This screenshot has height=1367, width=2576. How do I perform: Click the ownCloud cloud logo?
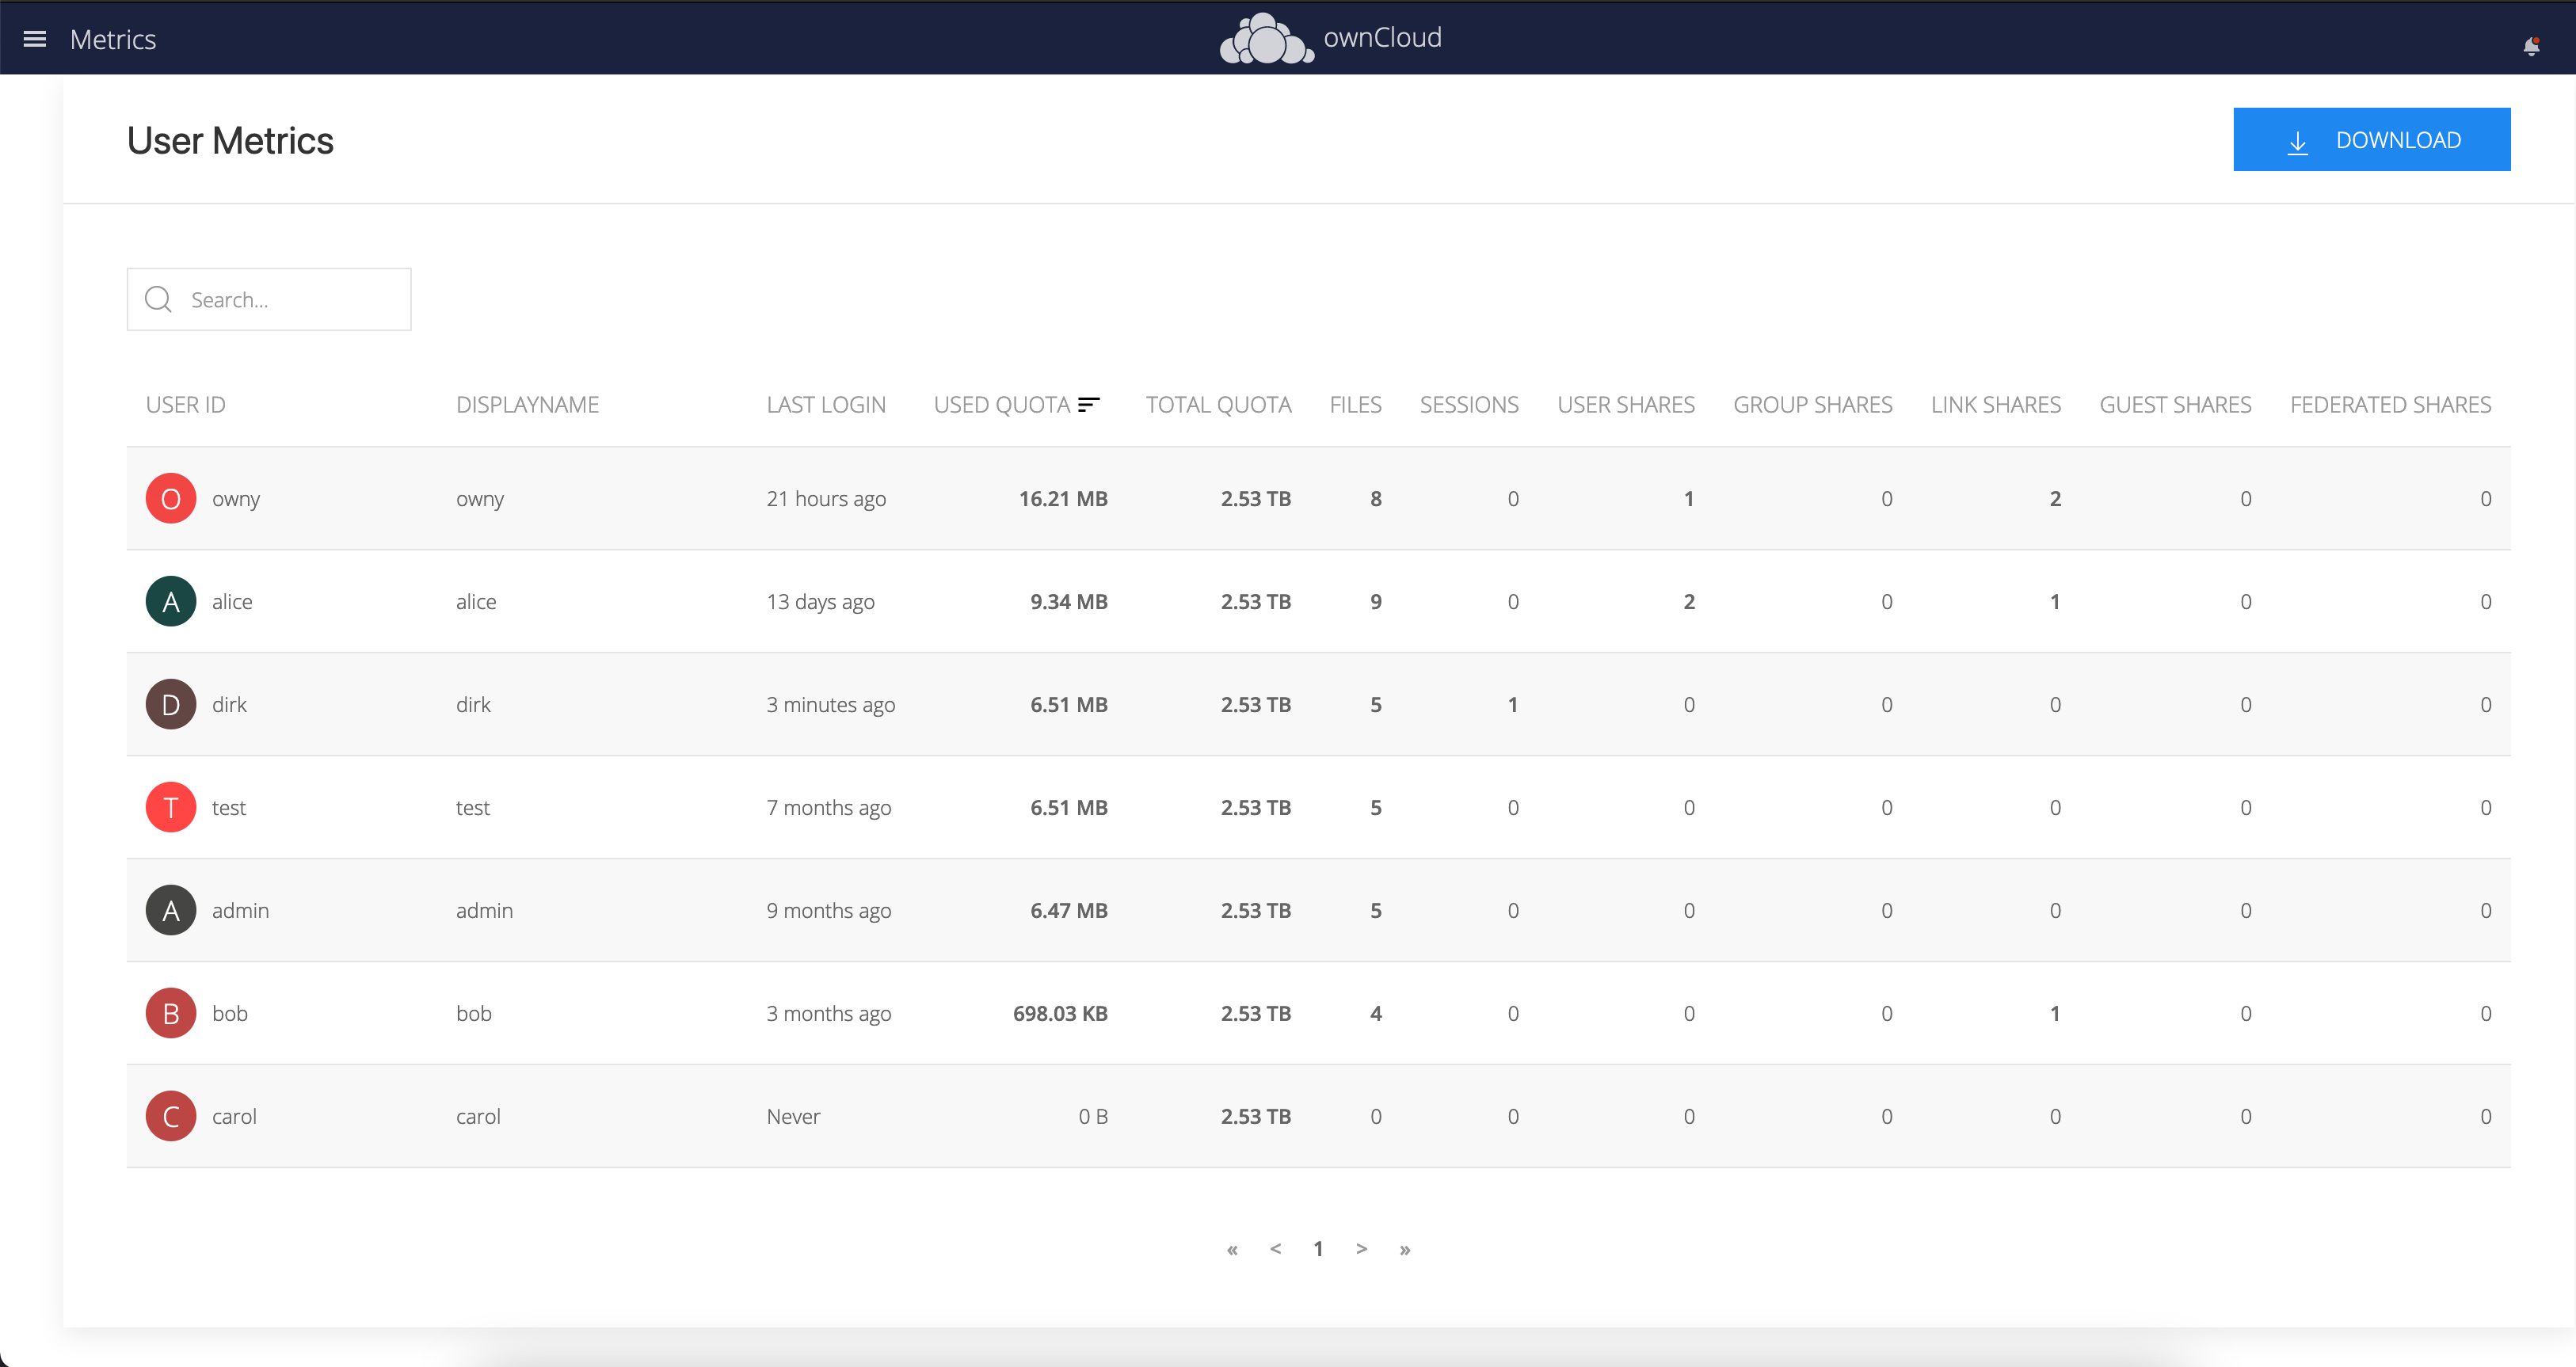[x=1266, y=39]
